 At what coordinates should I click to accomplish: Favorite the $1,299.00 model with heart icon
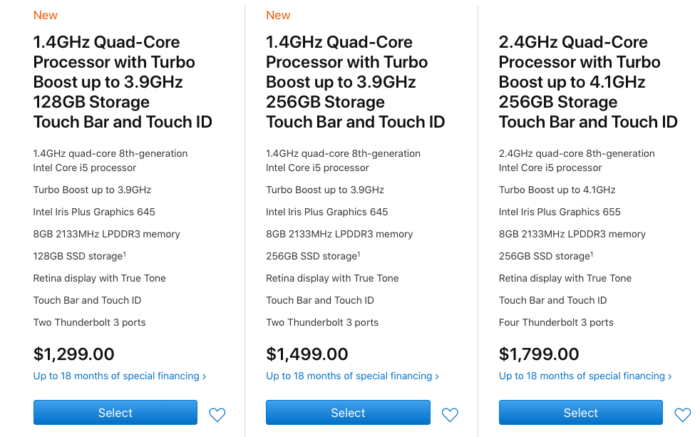tap(217, 414)
